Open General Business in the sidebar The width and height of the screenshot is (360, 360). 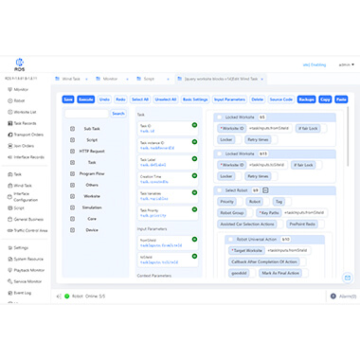(26, 219)
